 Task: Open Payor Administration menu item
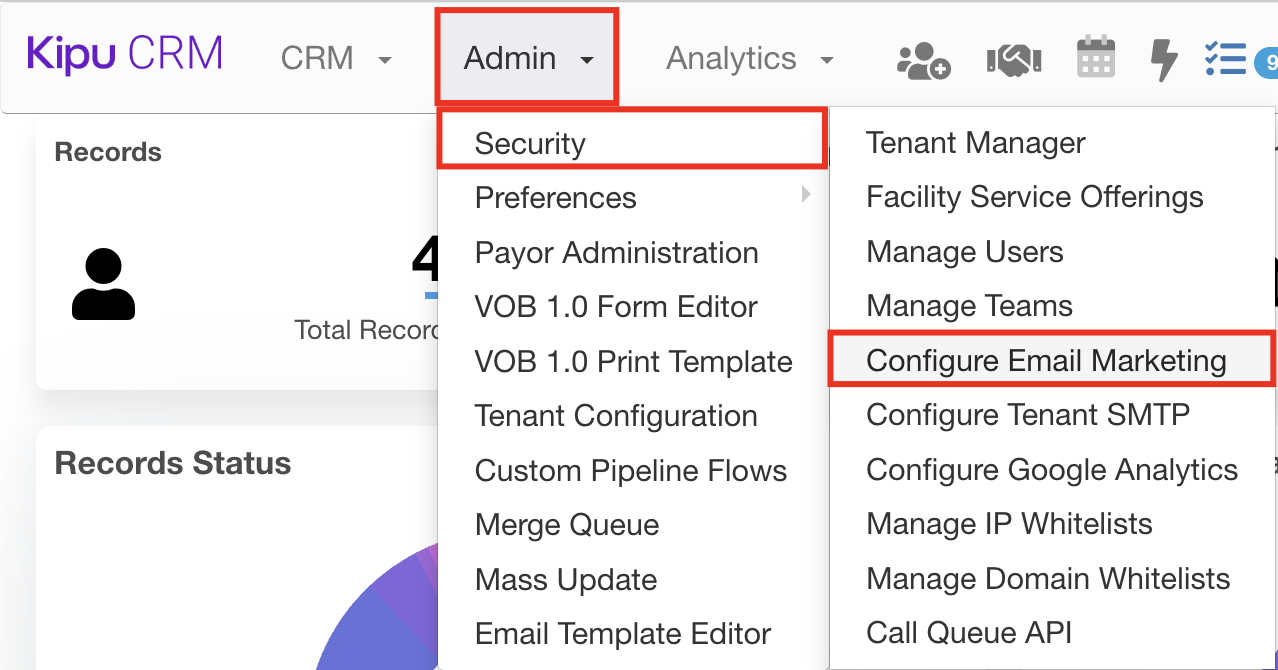[x=616, y=252]
